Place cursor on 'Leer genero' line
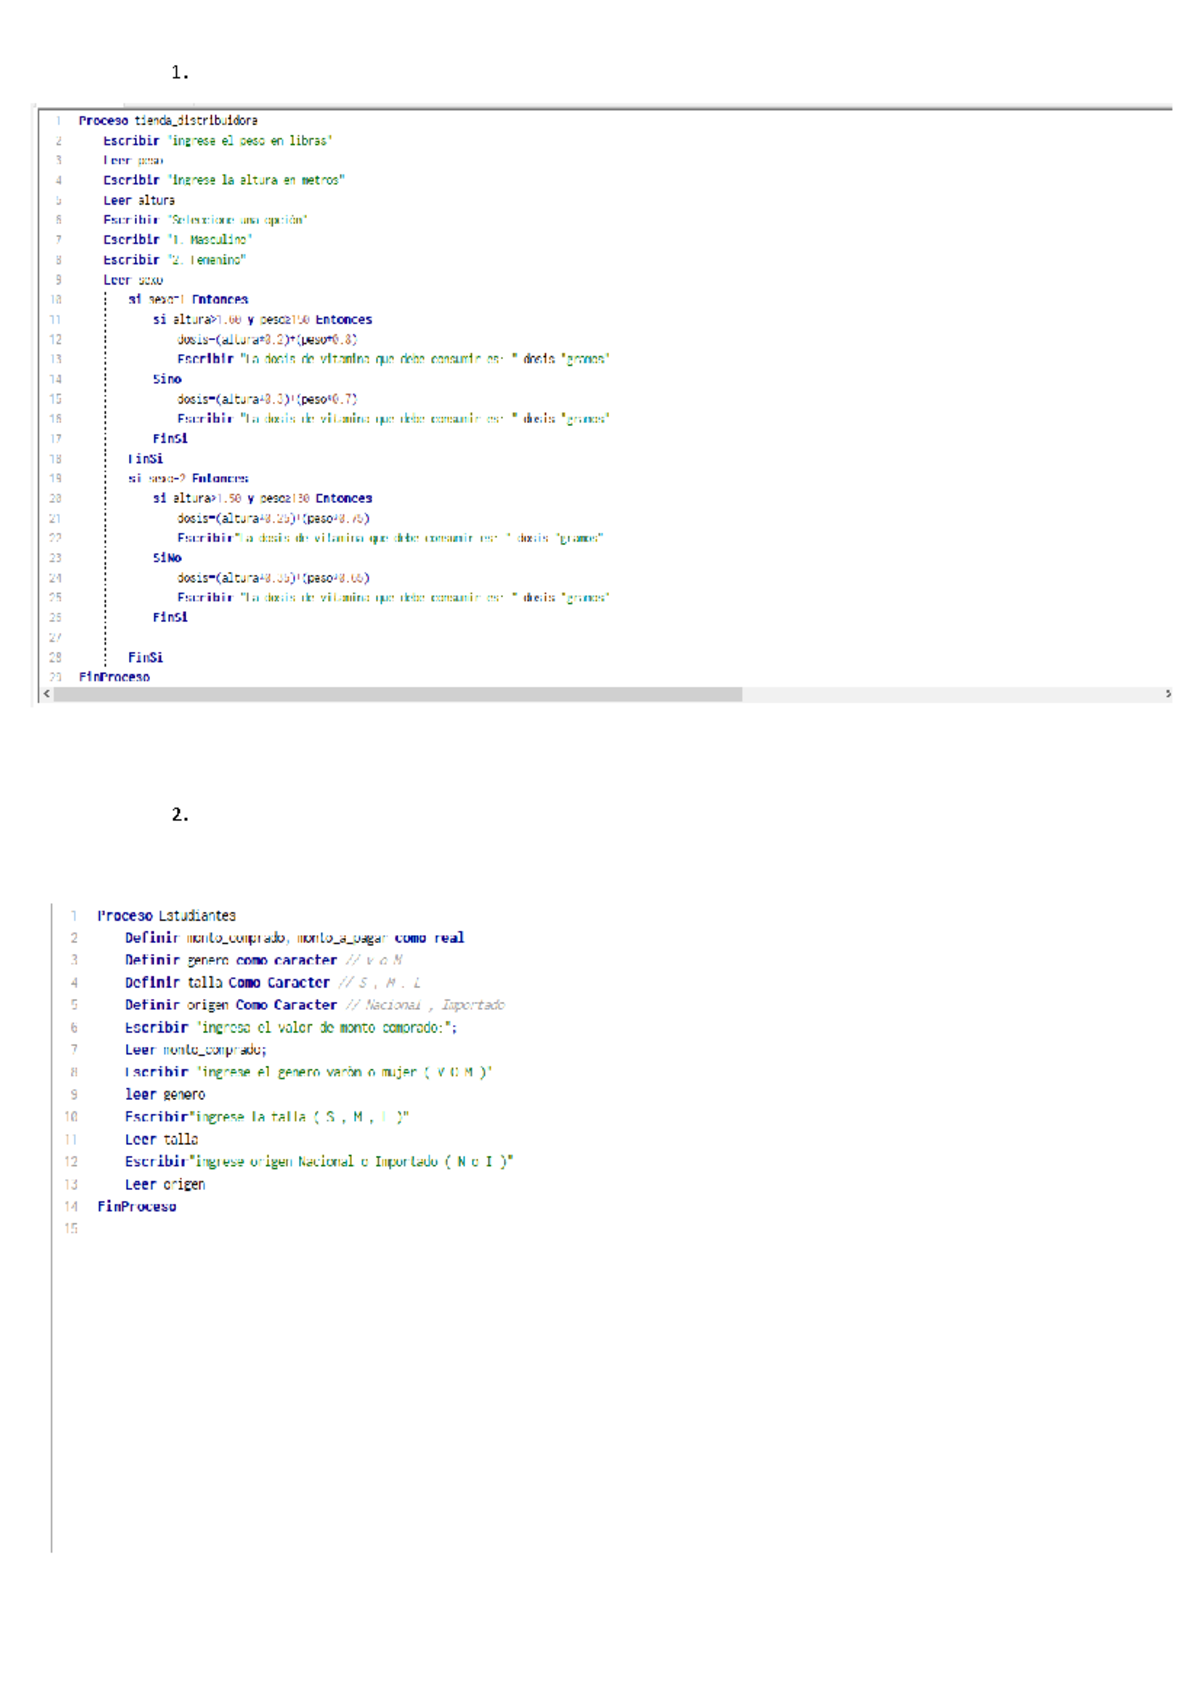 (x=165, y=1094)
